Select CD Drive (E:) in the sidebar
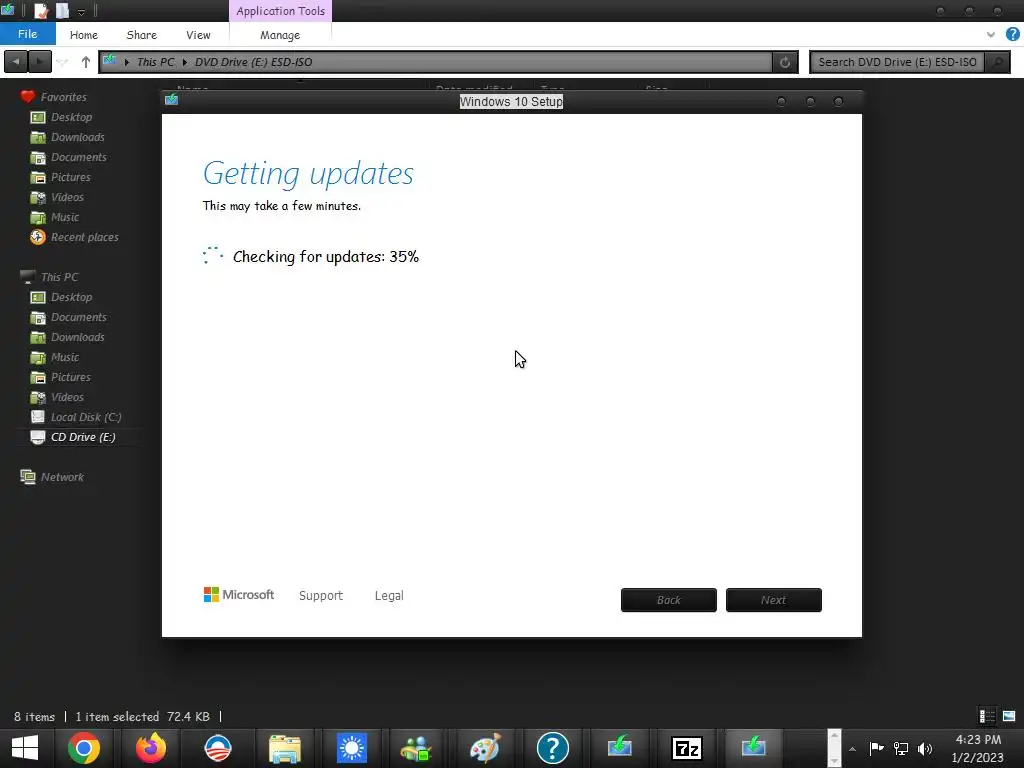The image size is (1024, 768). point(83,437)
